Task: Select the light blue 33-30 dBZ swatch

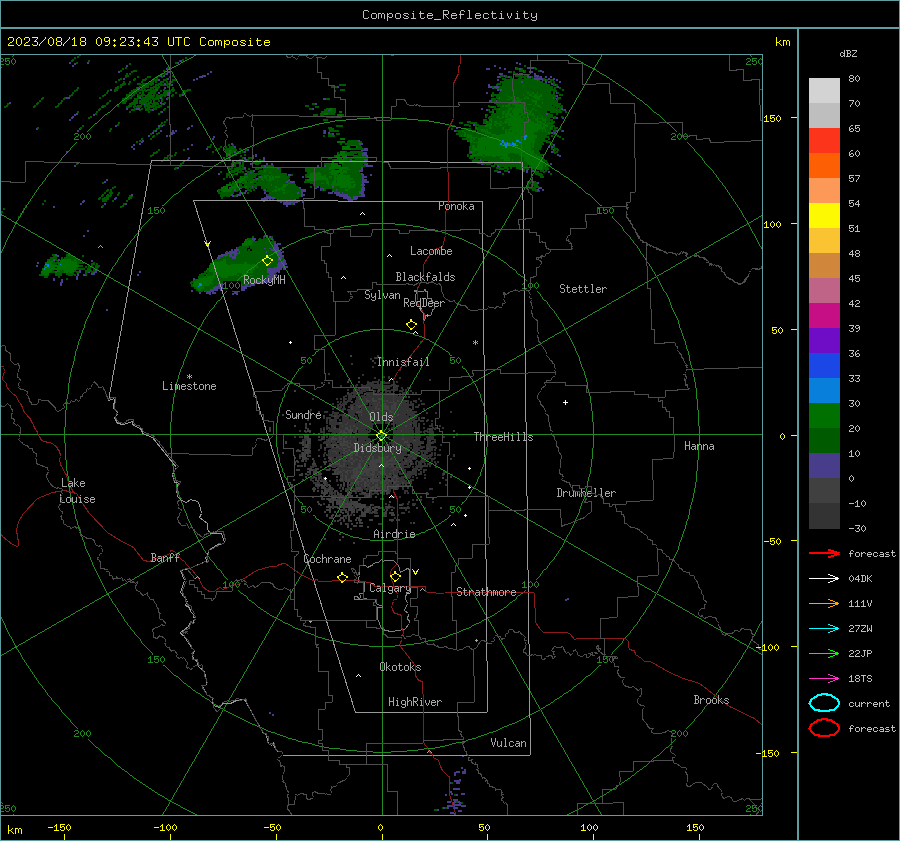Action: pos(824,391)
